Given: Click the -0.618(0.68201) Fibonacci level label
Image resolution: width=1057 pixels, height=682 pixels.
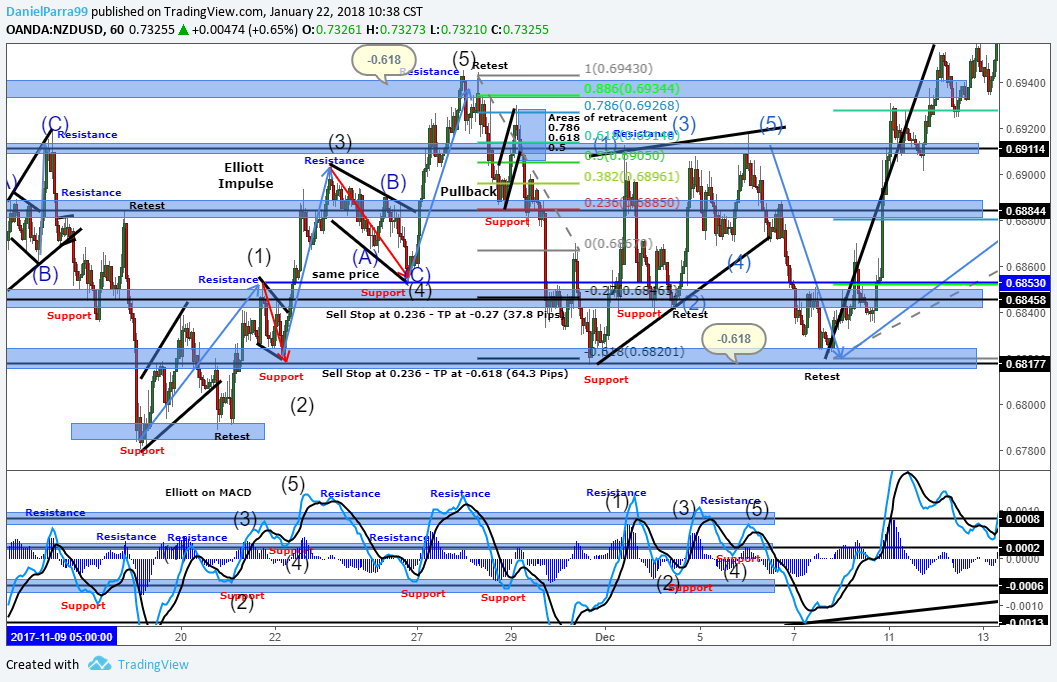Looking at the screenshot, I should click(634, 352).
